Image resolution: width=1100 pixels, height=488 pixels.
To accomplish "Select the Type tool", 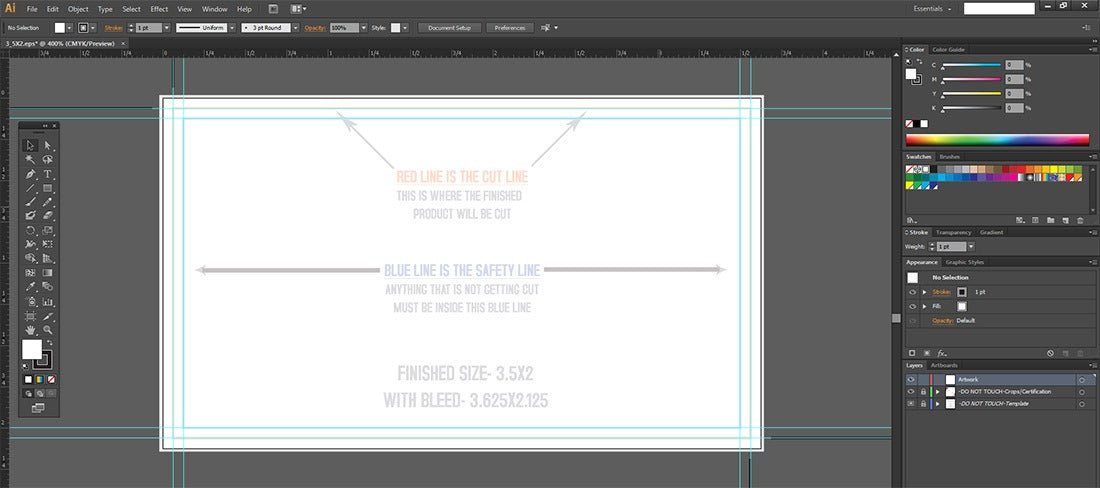I will tap(47, 174).
